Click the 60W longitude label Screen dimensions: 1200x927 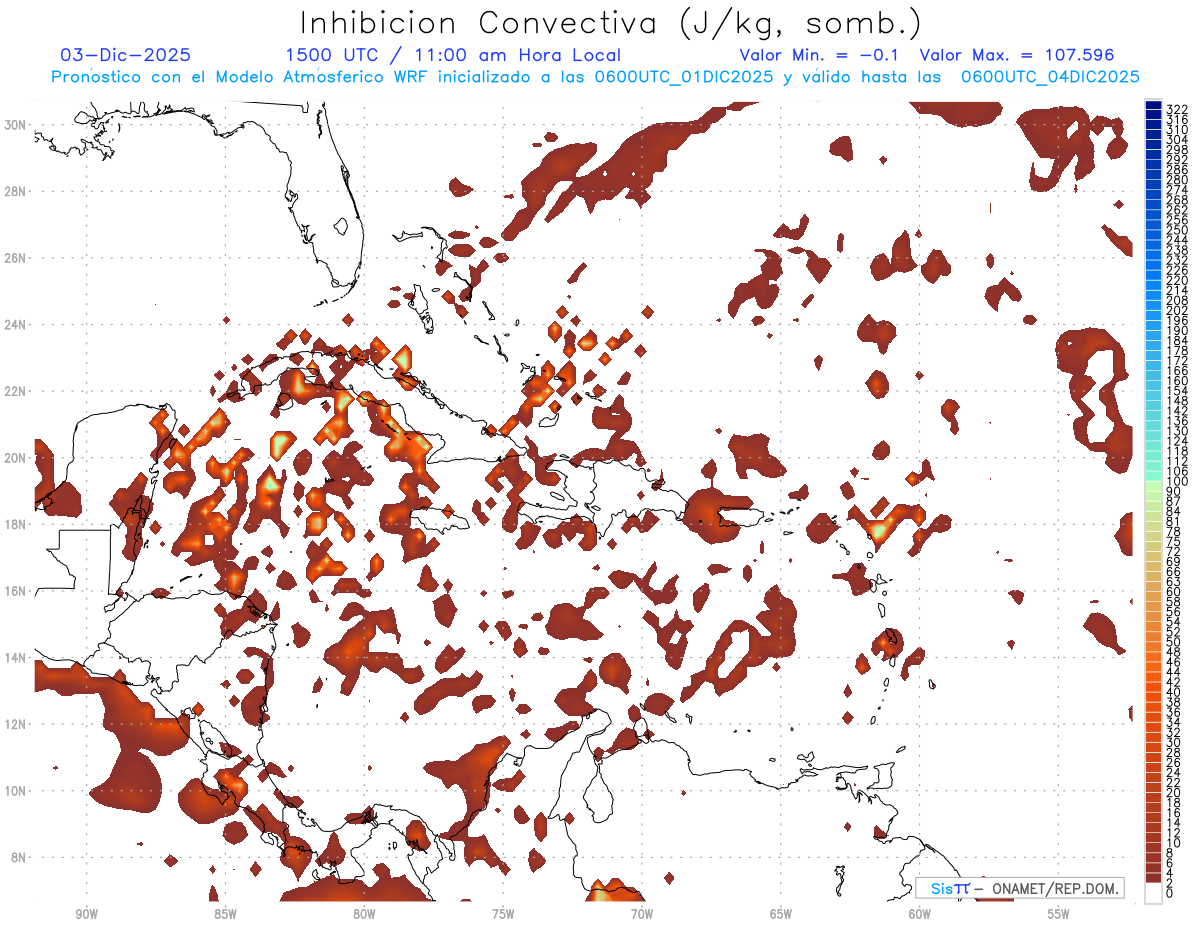click(x=920, y=914)
